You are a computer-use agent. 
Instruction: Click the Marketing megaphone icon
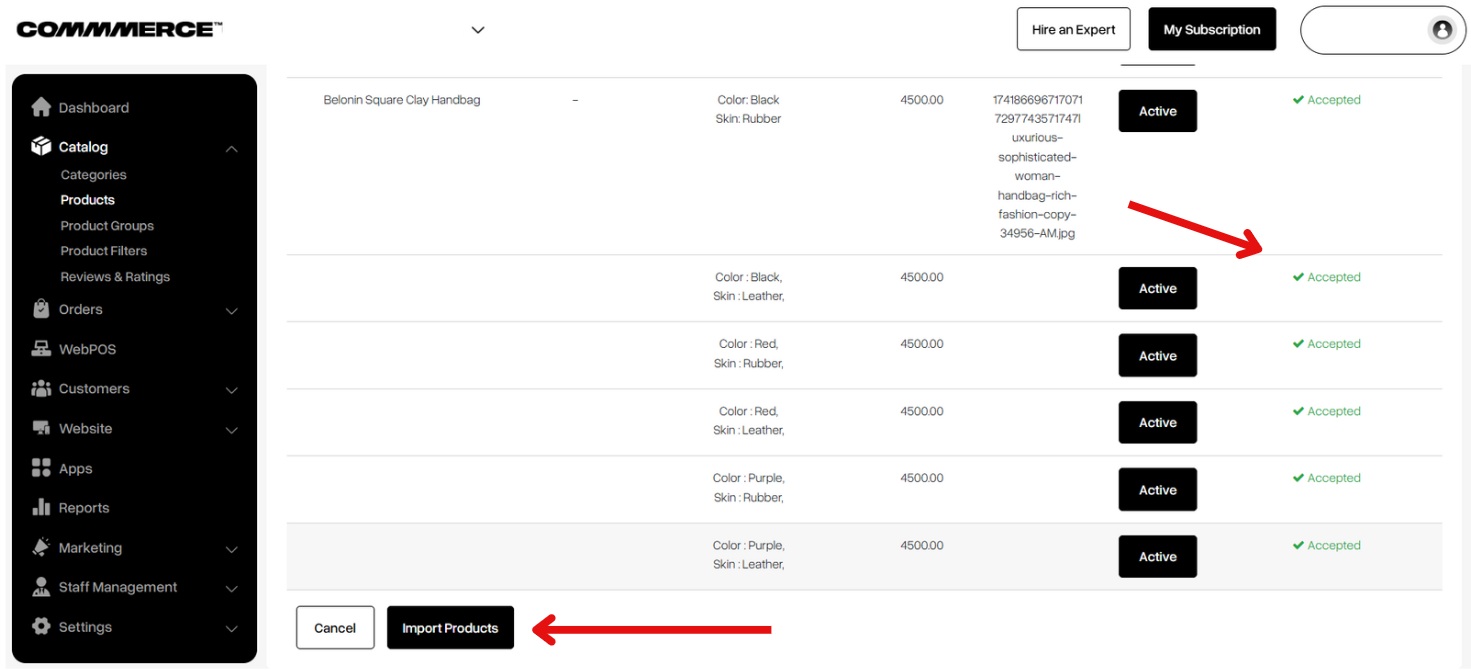click(x=41, y=547)
